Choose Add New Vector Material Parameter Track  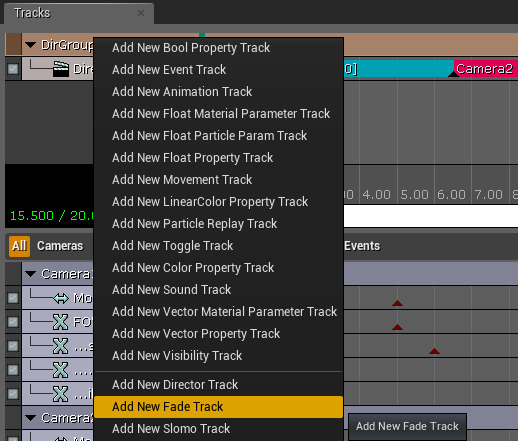coord(219,312)
